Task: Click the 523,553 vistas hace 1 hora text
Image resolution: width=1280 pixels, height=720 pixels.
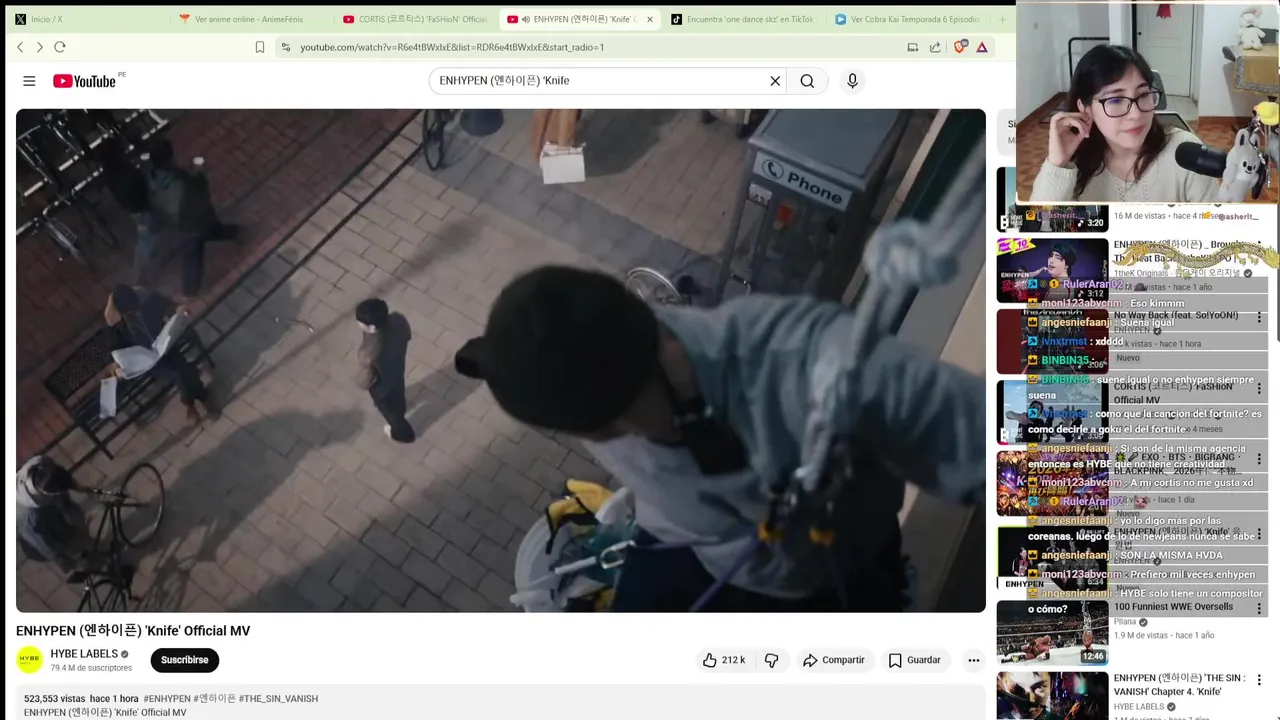Action: (81, 699)
